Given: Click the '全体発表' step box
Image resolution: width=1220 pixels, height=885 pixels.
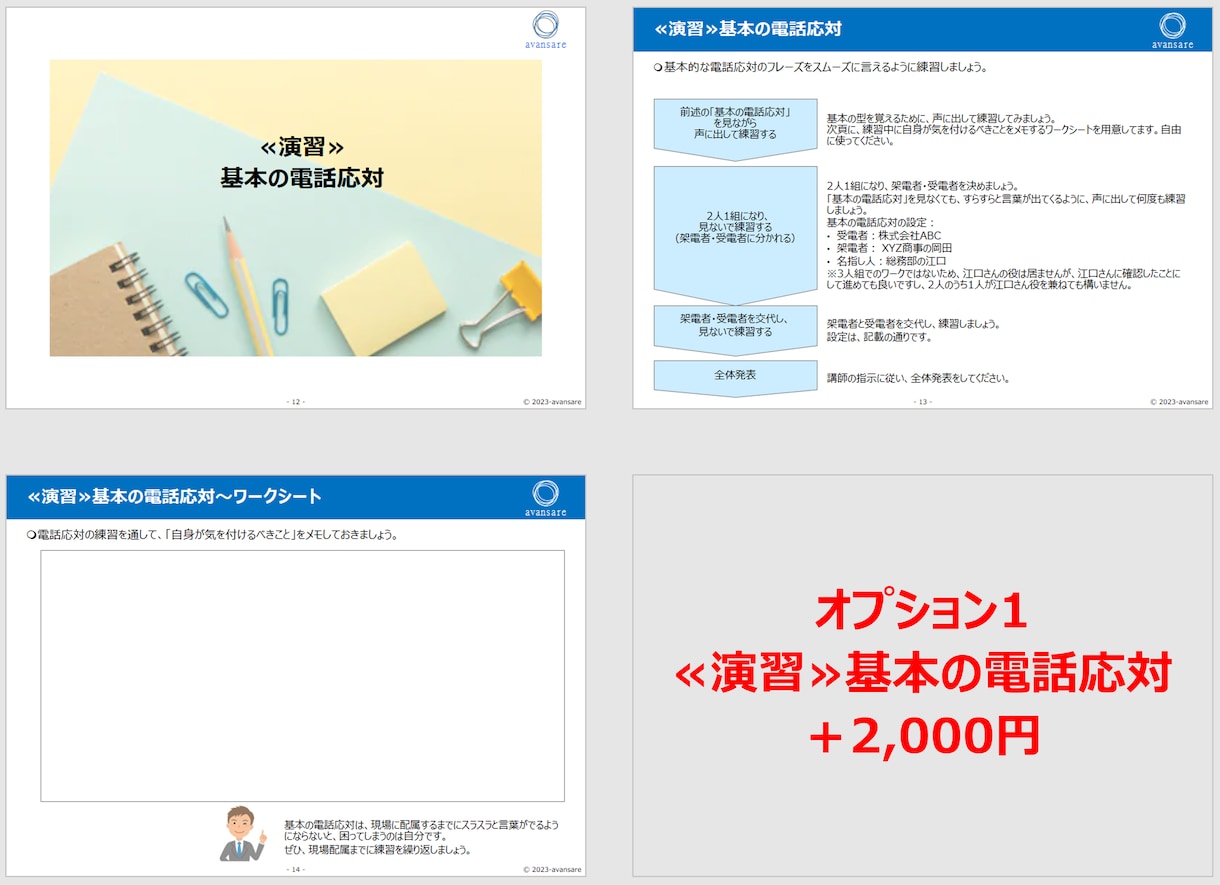Looking at the screenshot, I should pyautogui.click(x=735, y=377).
